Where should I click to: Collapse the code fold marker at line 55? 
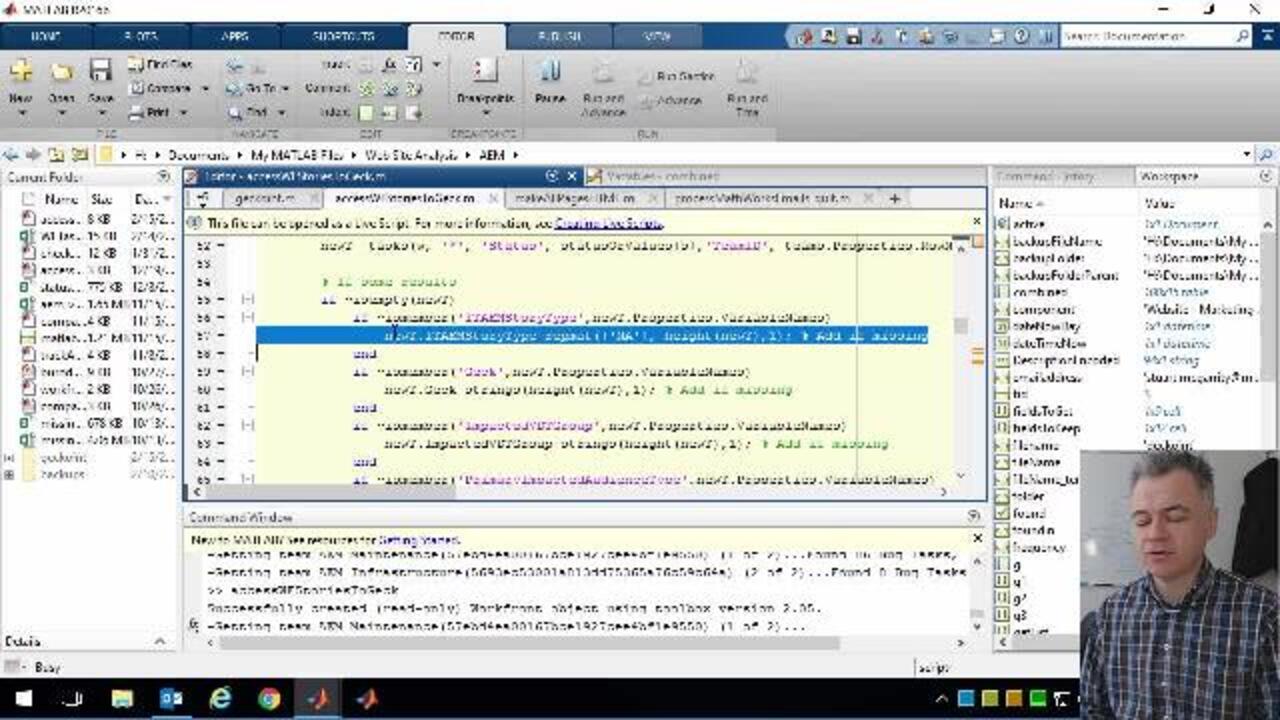pos(249,300)
